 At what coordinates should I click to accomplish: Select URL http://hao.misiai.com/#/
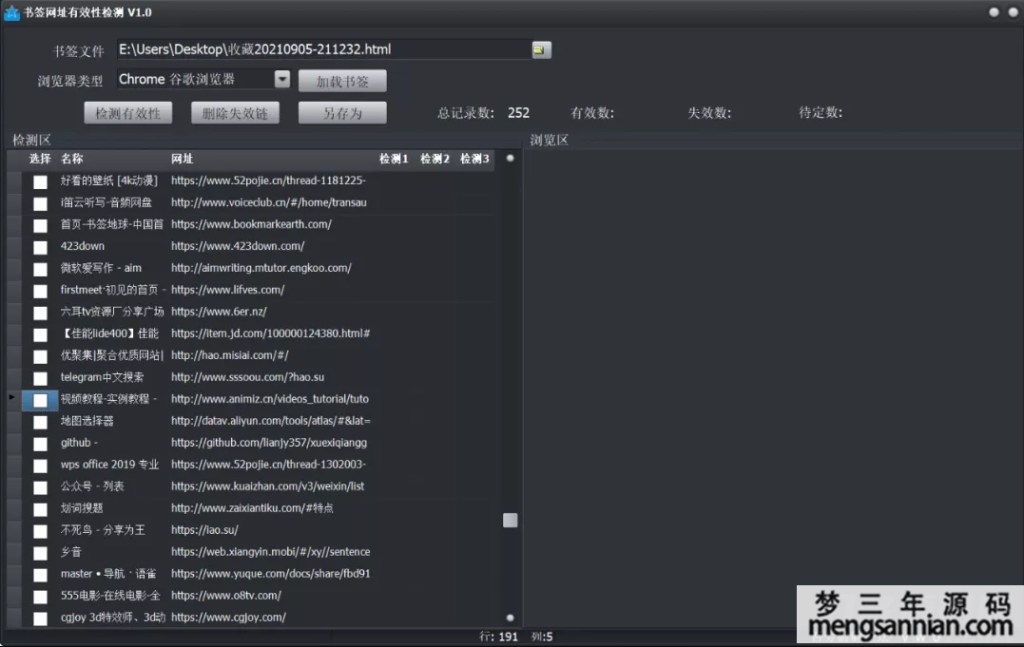click(230, 355)
